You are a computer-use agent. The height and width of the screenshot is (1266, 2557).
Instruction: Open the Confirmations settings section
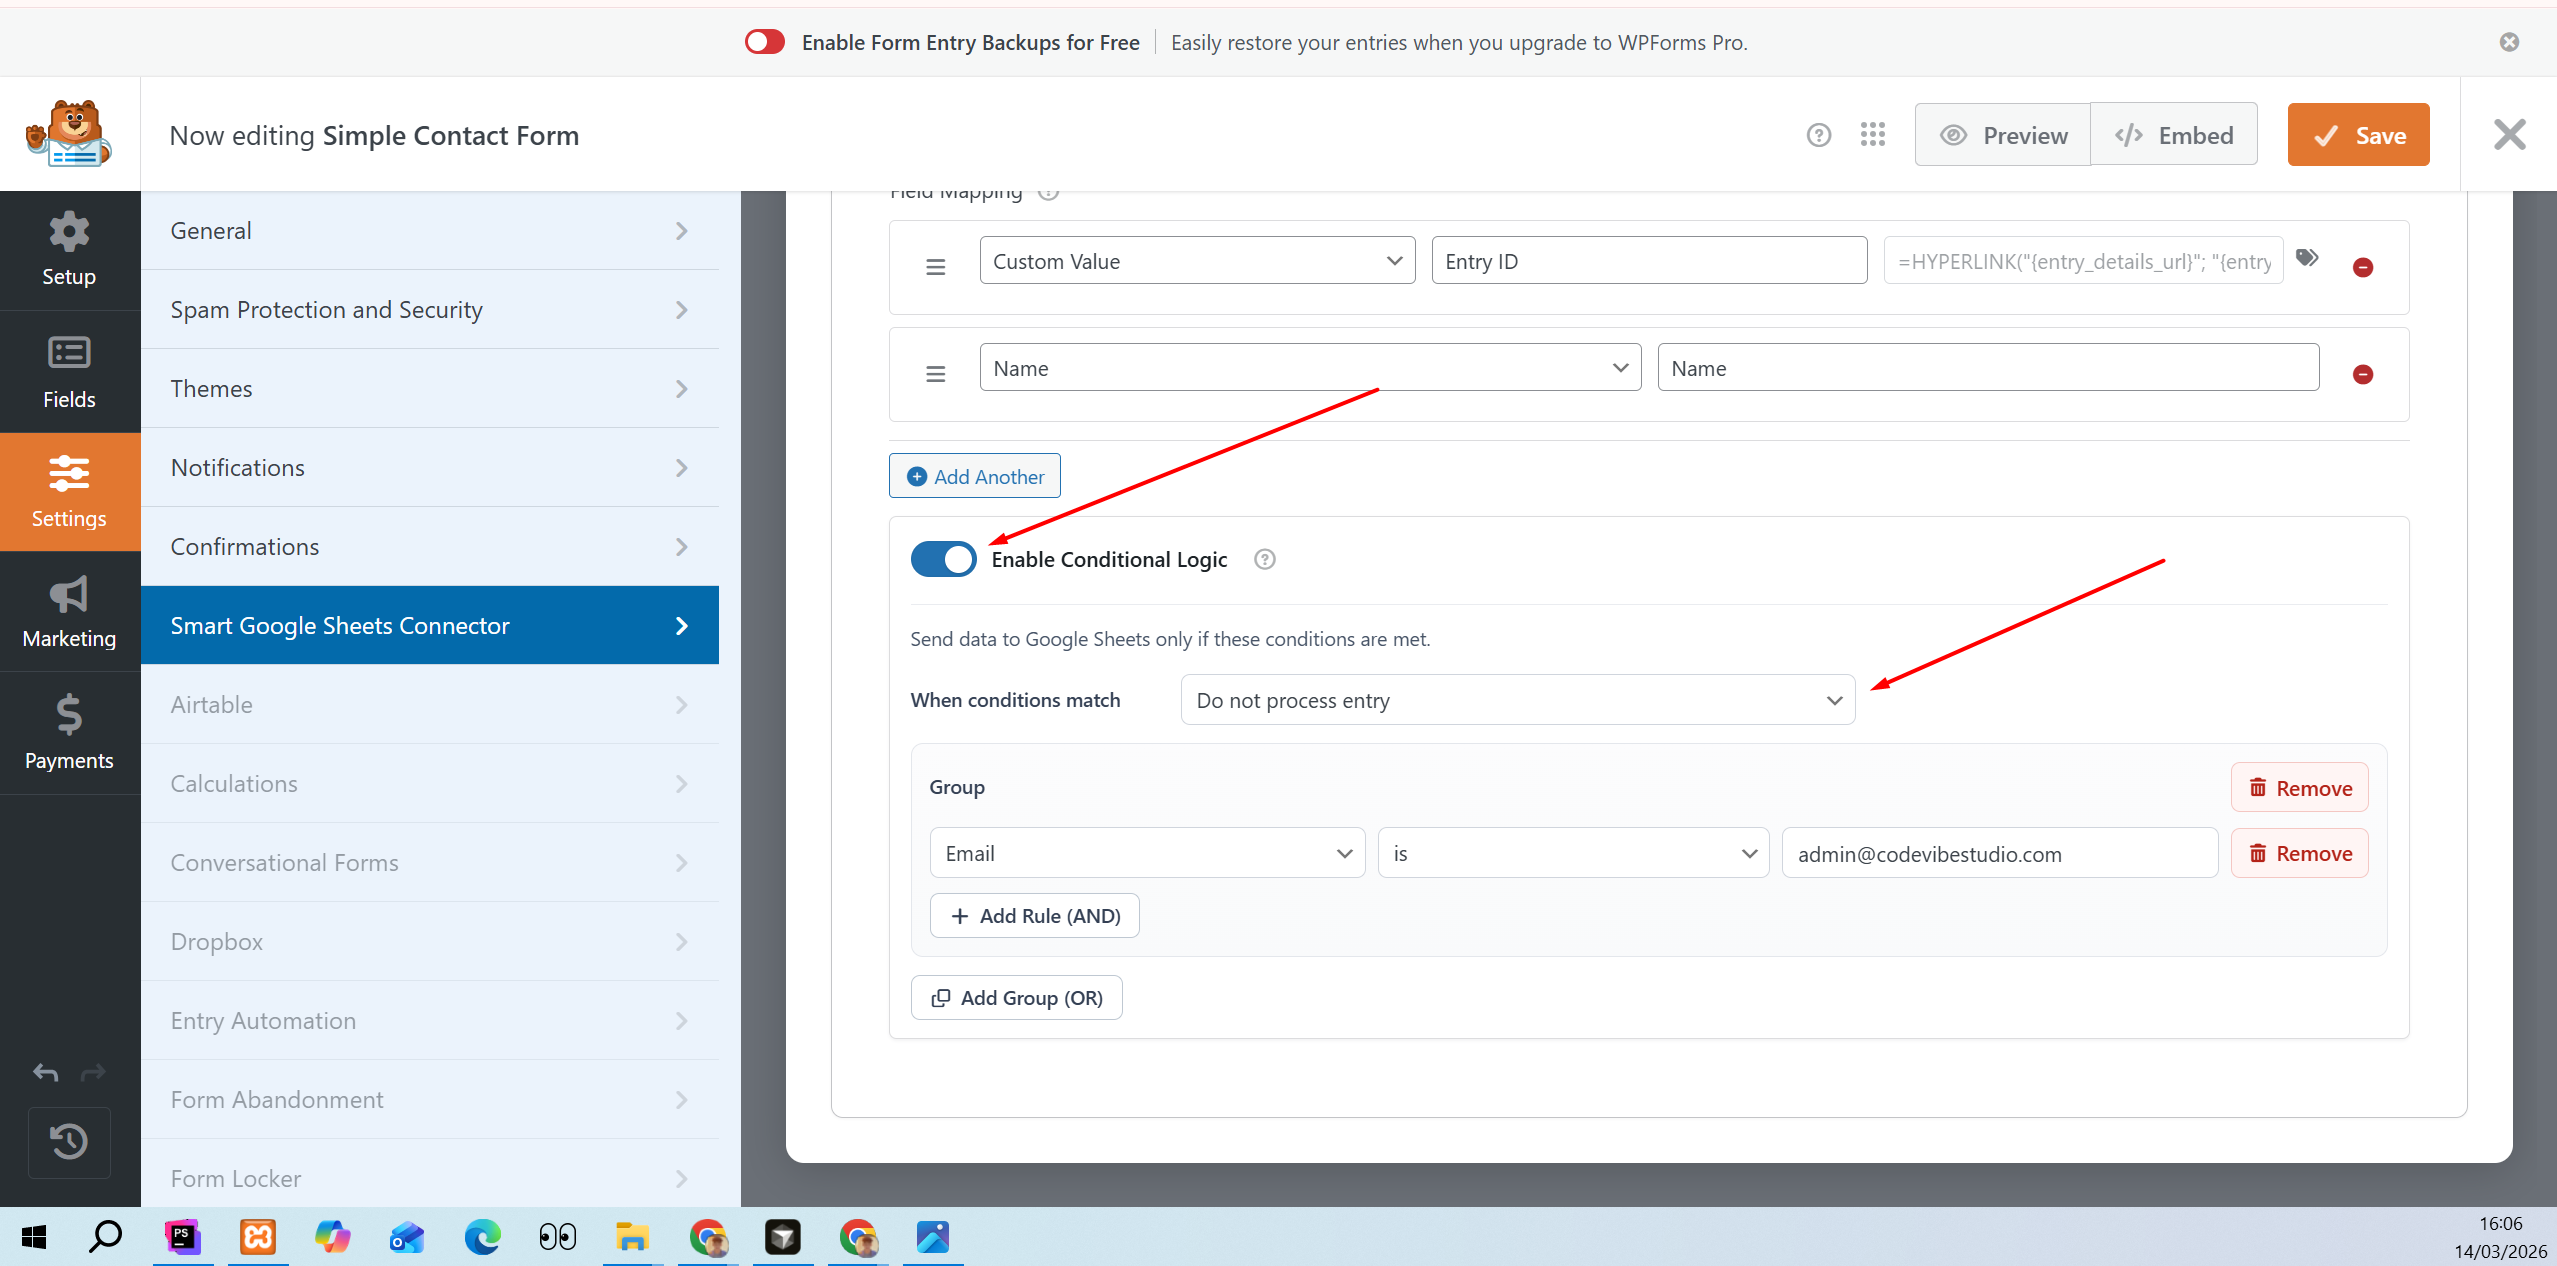click(430, 547)
